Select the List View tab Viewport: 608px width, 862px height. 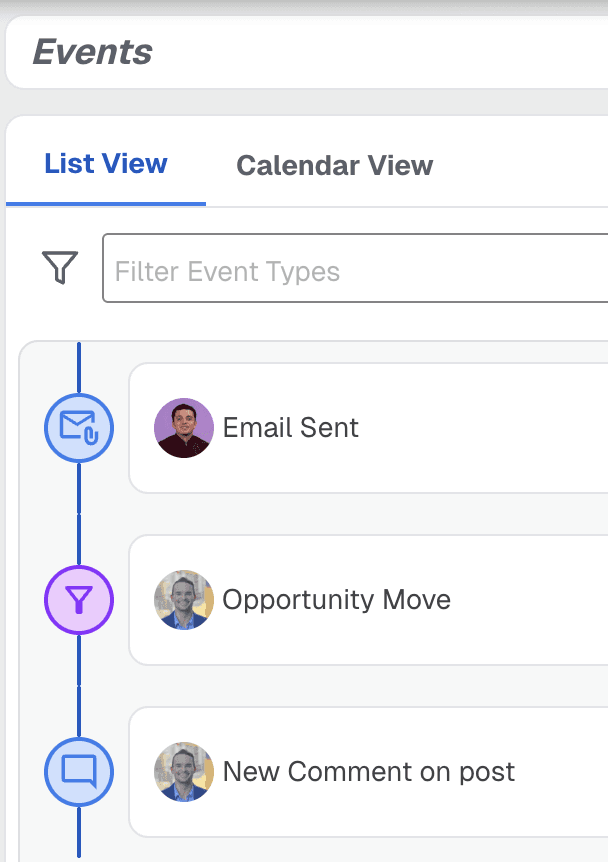click(x=104, y=165)
